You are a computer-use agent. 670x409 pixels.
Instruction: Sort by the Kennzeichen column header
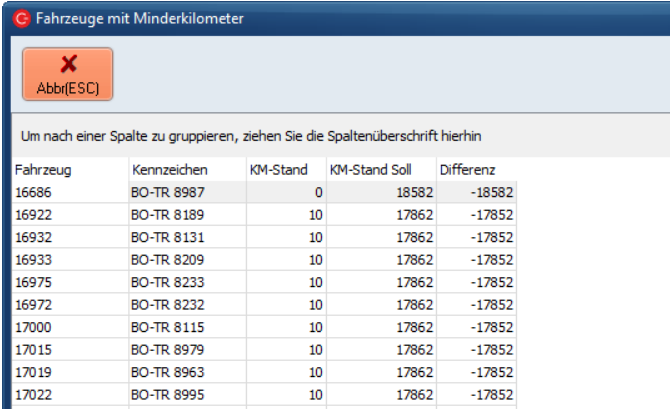pos(185,170)
